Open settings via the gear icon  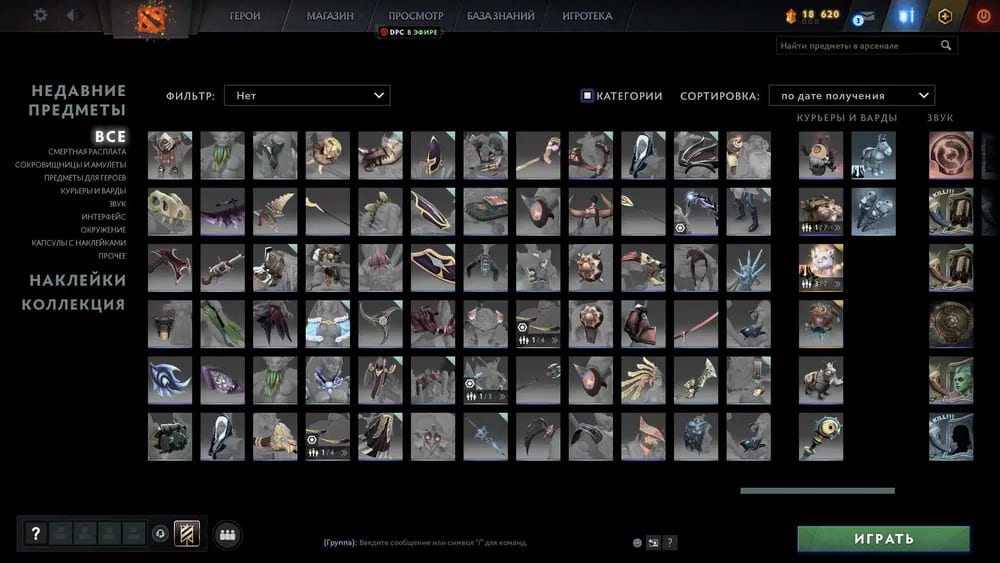pyautogui.click(x=40, y=15)
